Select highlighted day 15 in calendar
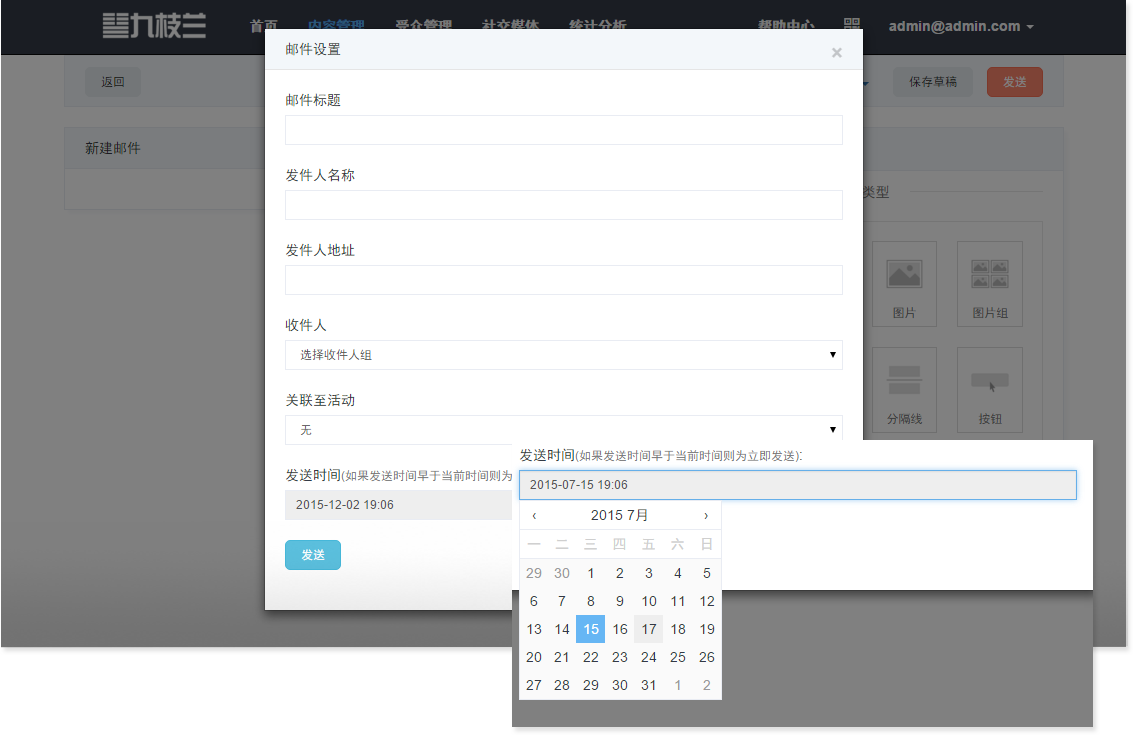Screen dimensions: 1133x735 click(590, 629)
